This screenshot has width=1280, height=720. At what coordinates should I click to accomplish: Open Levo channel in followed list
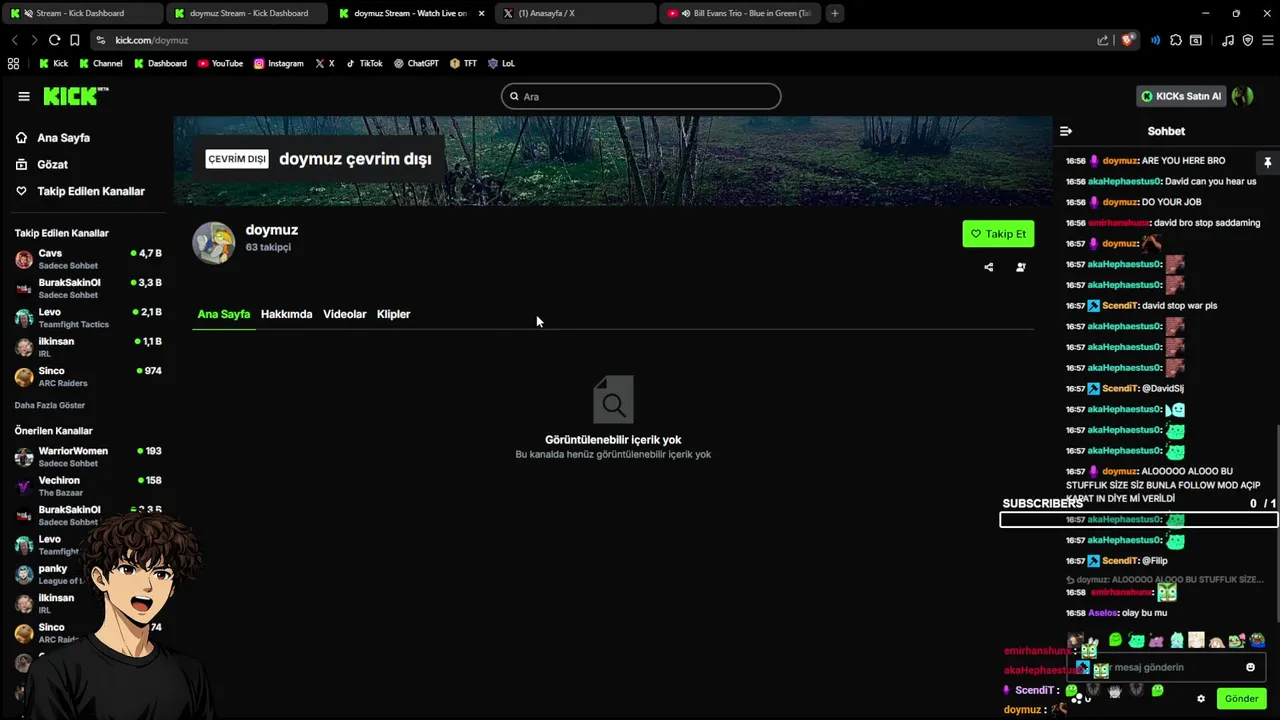pos(88,318)
